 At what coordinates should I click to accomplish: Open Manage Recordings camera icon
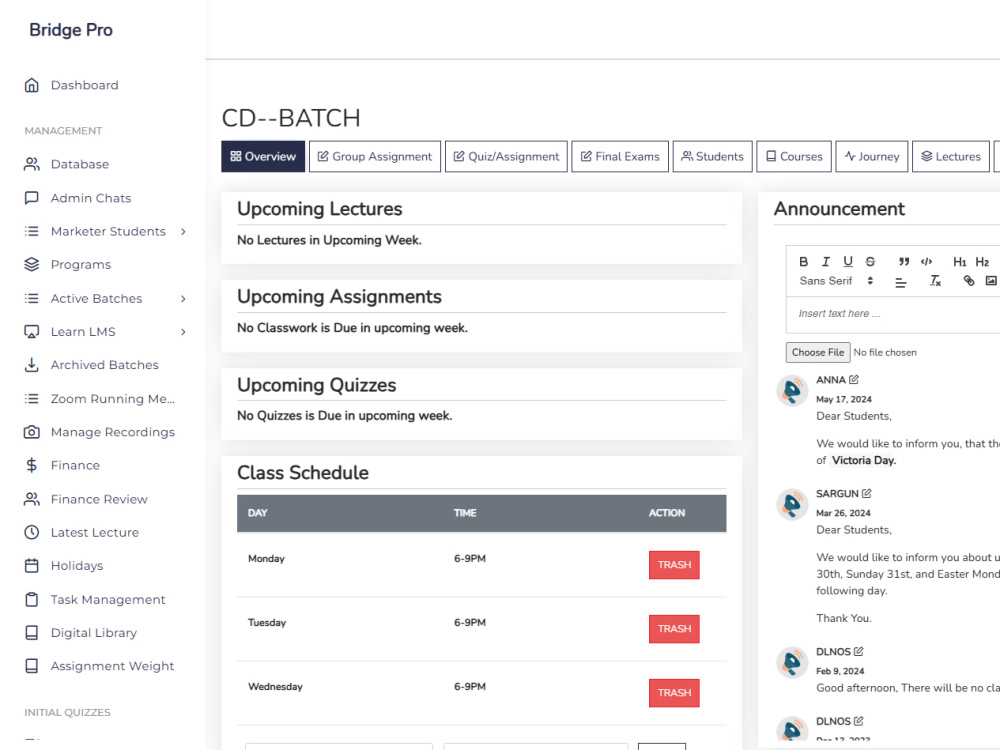[x=31, y=432]
